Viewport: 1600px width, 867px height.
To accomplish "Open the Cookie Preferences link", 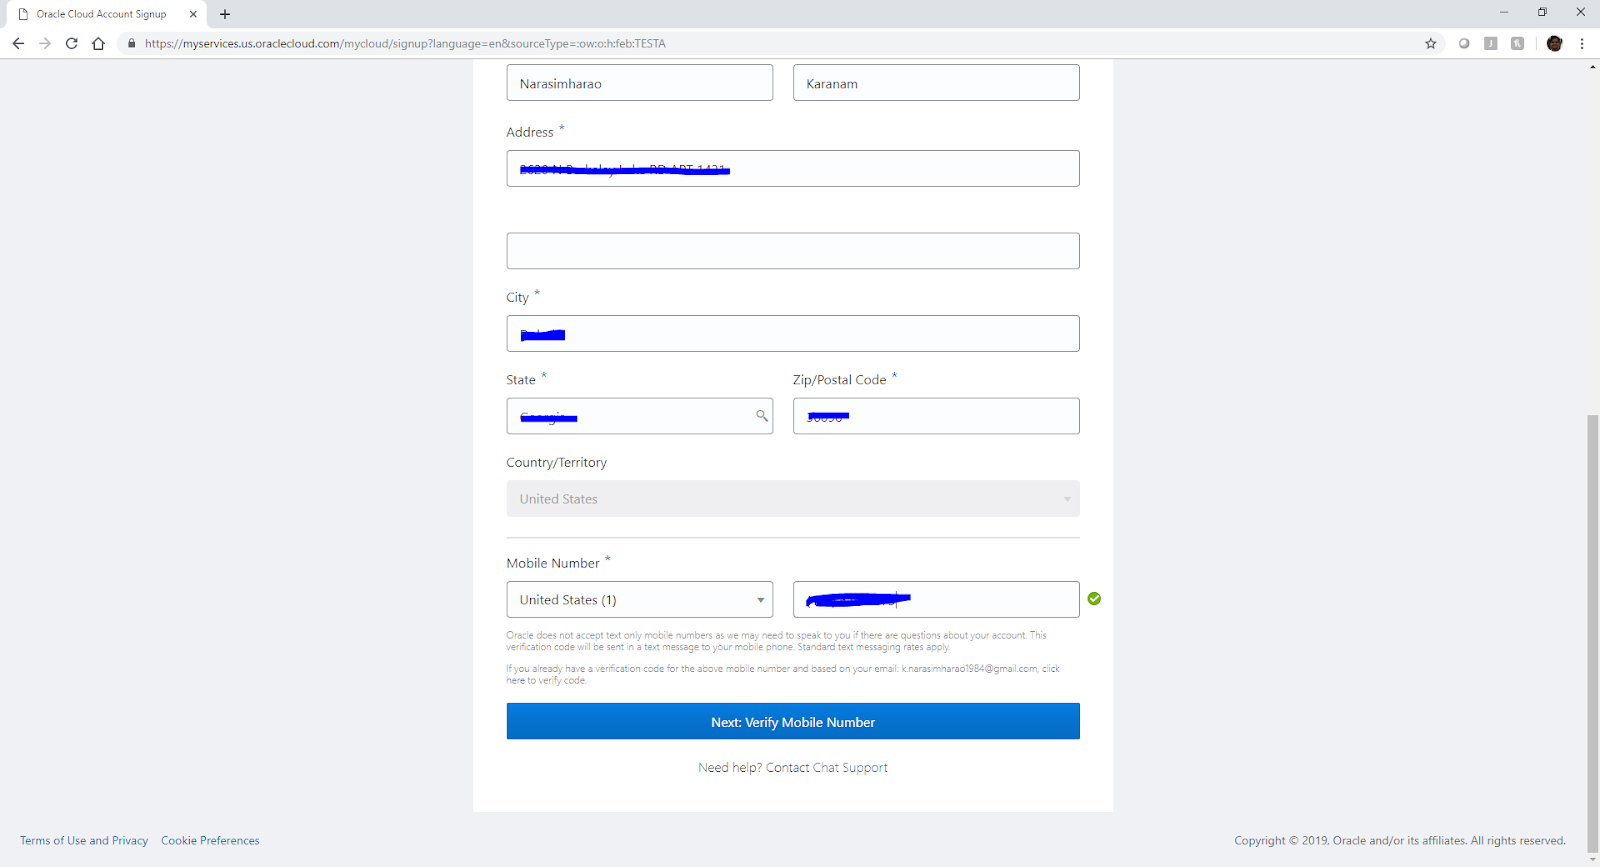I will pyautogui.click(x=210, y=841).
